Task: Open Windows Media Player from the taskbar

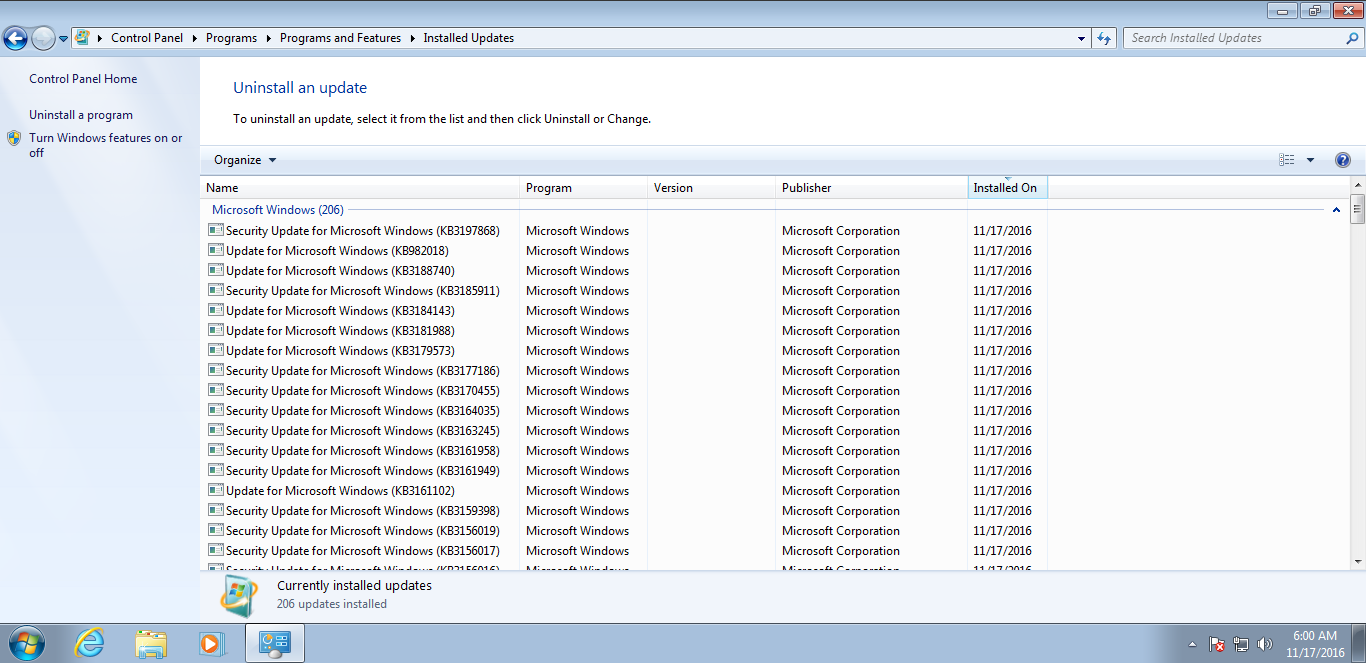Action: point(212,643)
